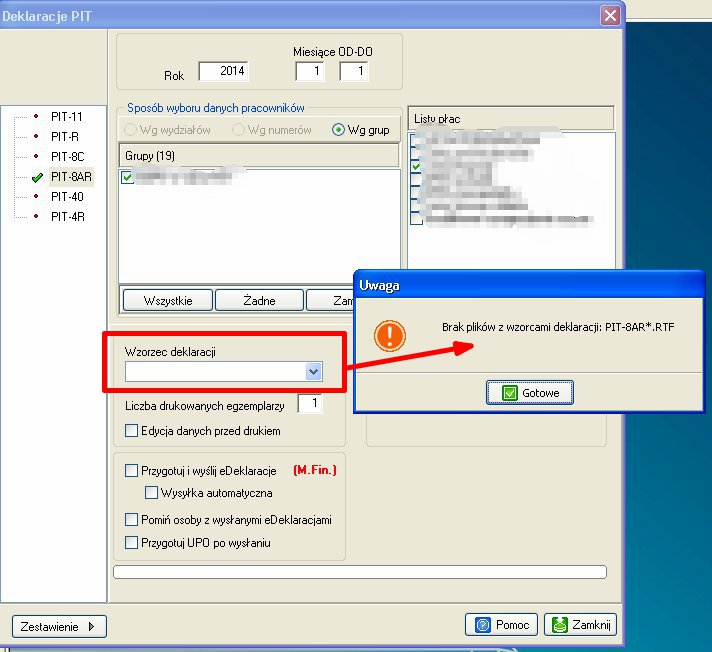Toggle Pomiń osoby z wysłanymi eDeklaracjami
The height and width of the screenshot is (652, 712).
[x=132, y=520]
